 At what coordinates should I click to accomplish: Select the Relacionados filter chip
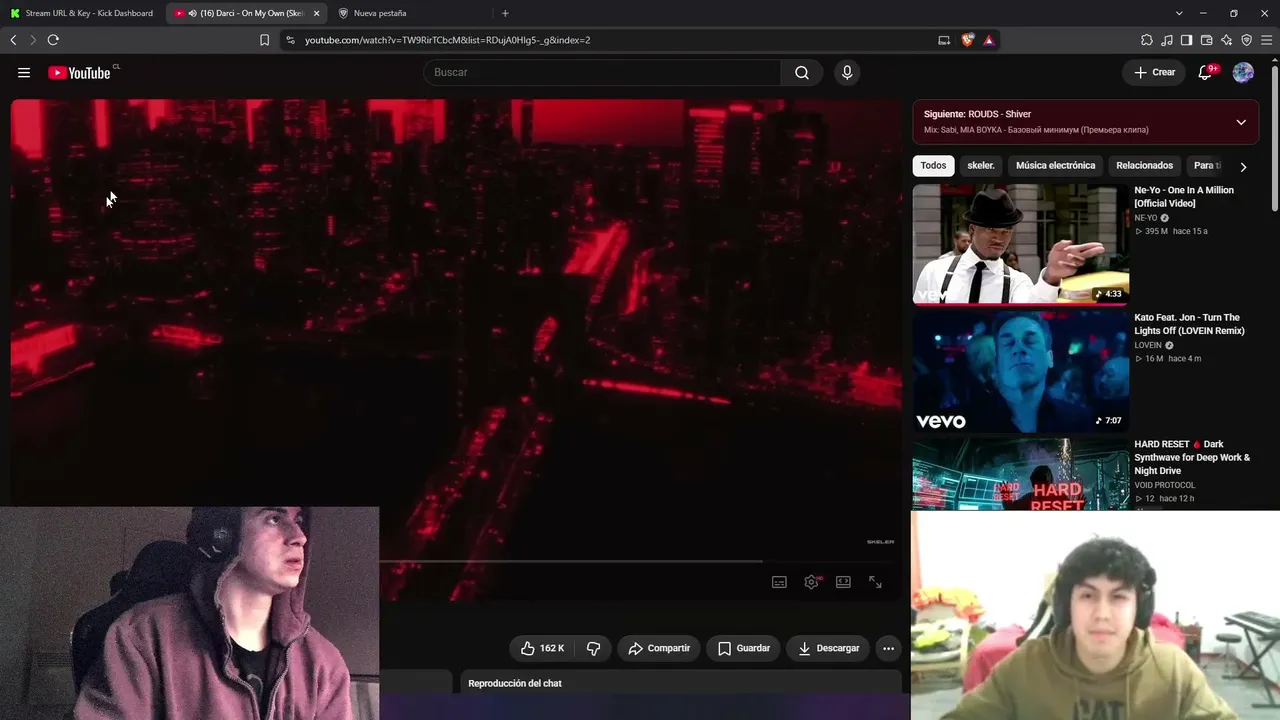pyautogui.click(x=1144, y=166)
